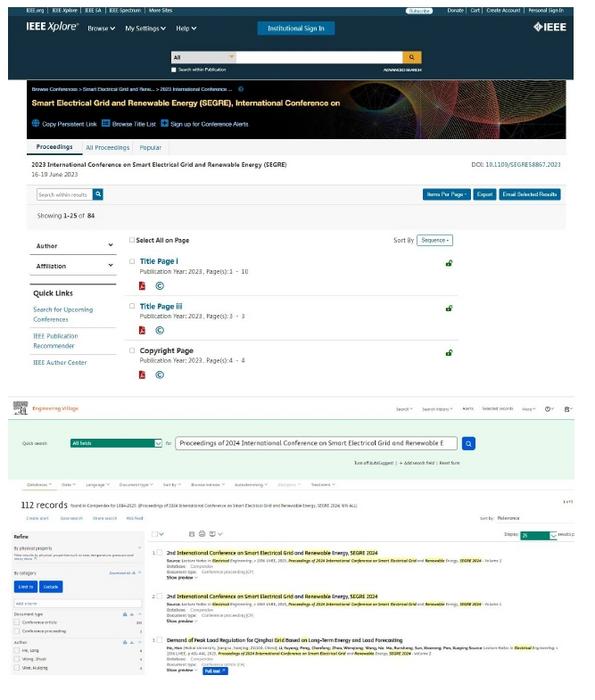Check the Select All on Page checkbox
This screenshot has width=595, height=700.
(x=132, y=240)
